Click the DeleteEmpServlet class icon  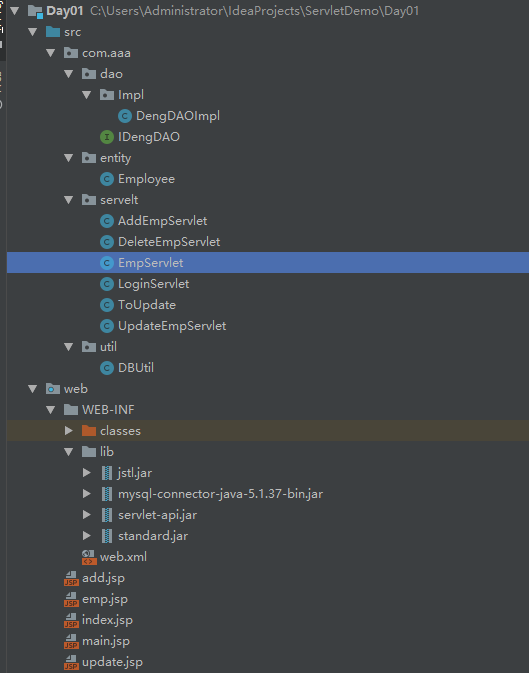107,242
